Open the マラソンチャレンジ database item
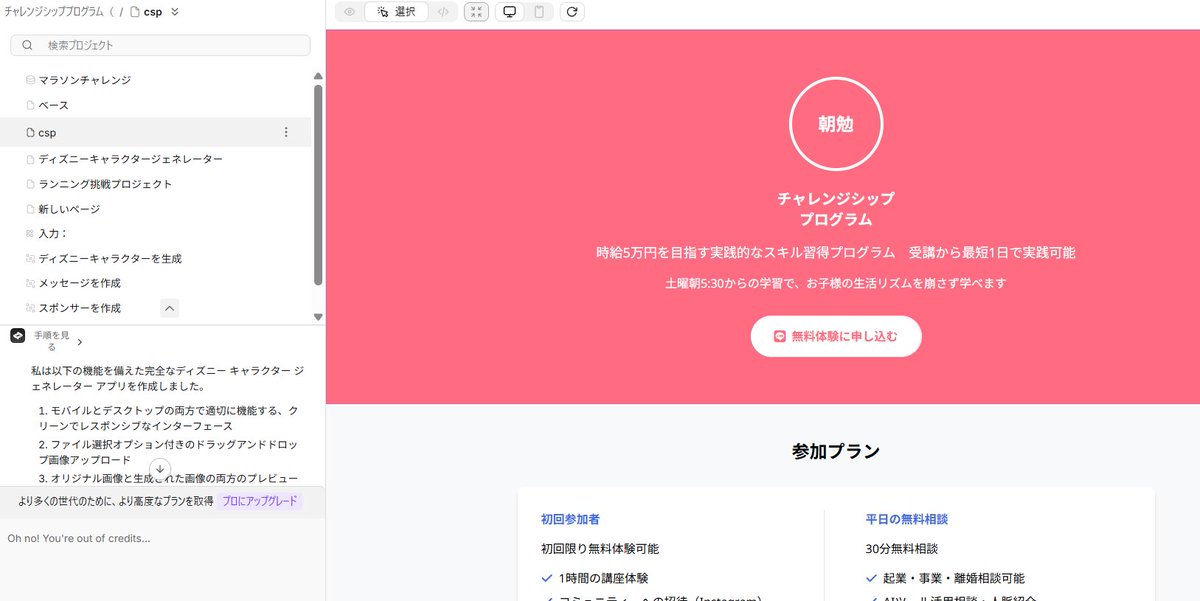This screenshot has height=601, width=1200. coord(84,80)
